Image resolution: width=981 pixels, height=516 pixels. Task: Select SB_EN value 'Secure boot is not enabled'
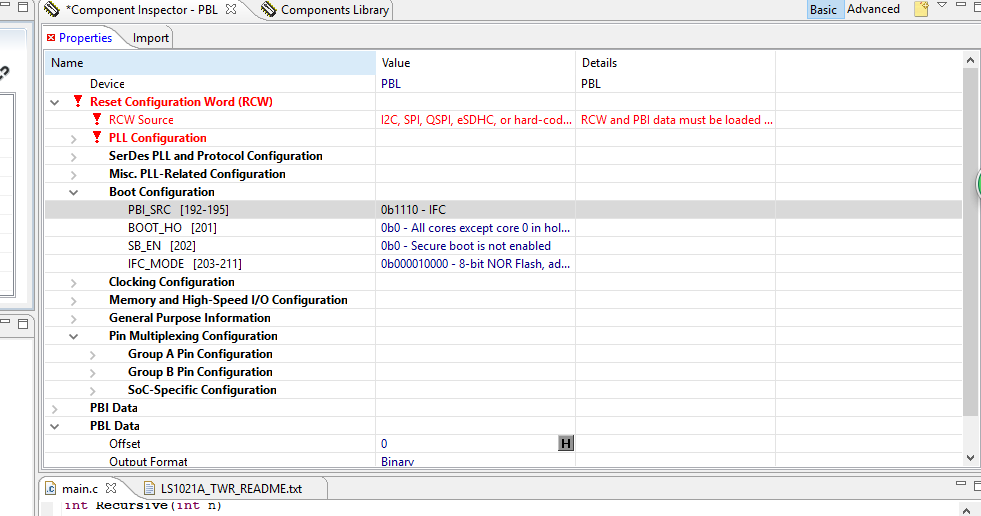pyautogui.click(x=465, y=246)
